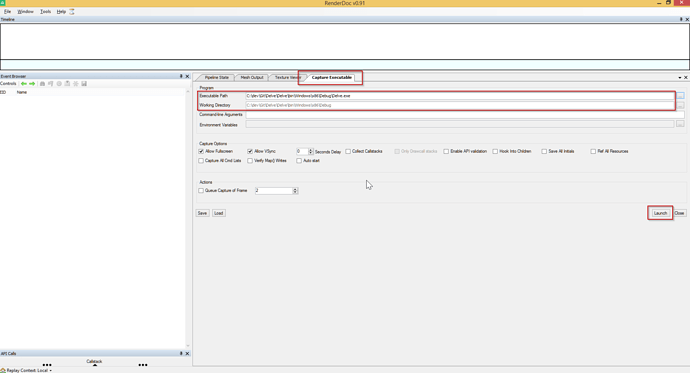
Task: Click the Launch button
Action: click(660, 213)
